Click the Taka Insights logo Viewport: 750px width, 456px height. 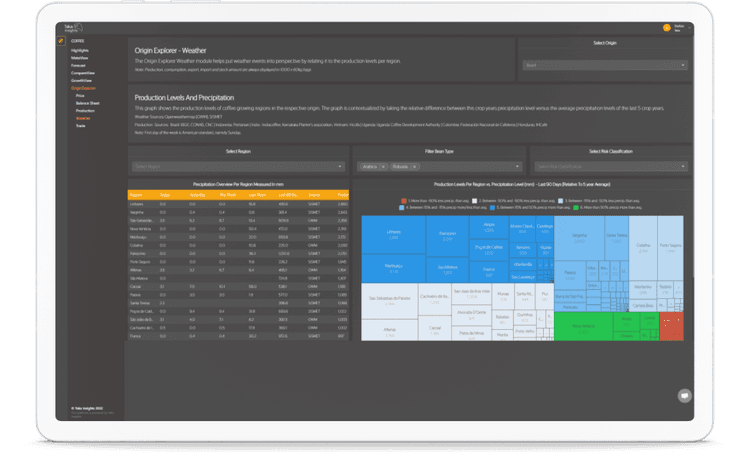73,28
